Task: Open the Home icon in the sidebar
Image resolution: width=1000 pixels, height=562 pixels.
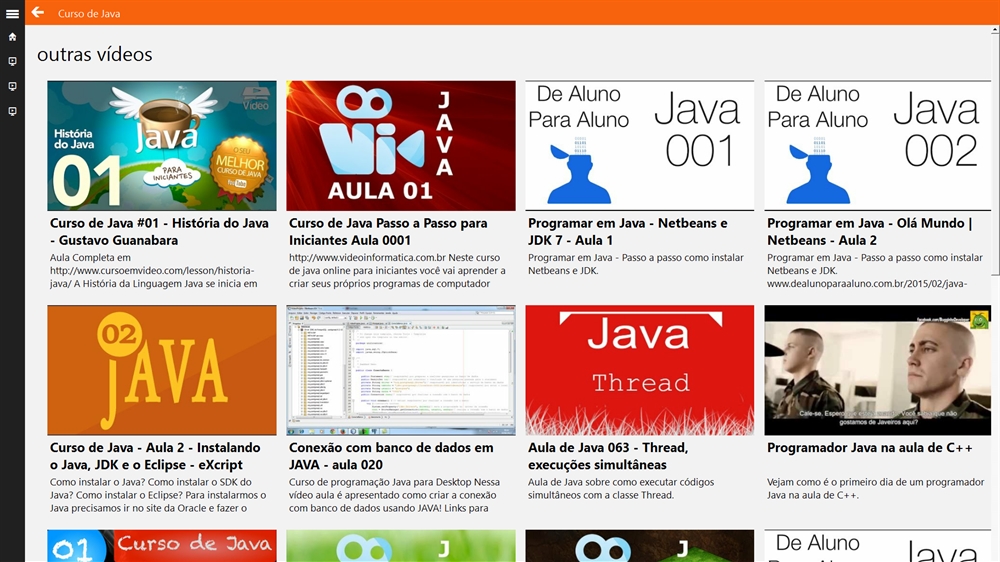Action: click(x=12, y=37)
